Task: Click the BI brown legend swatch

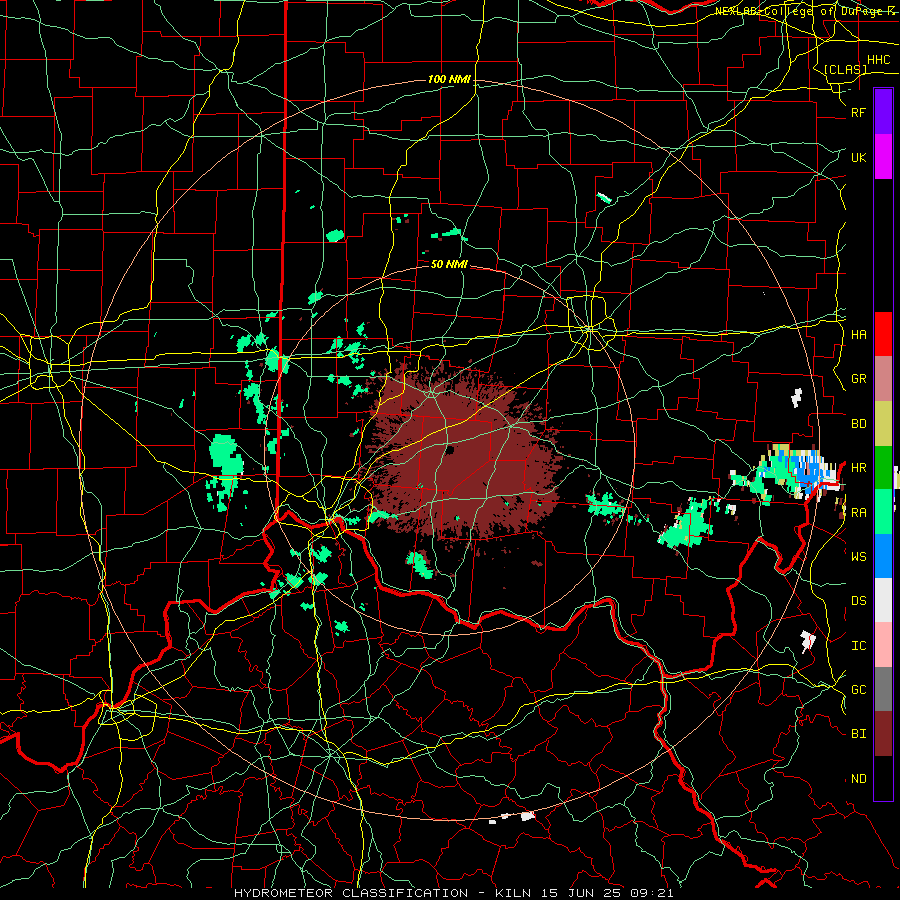Action: (883, 734)
